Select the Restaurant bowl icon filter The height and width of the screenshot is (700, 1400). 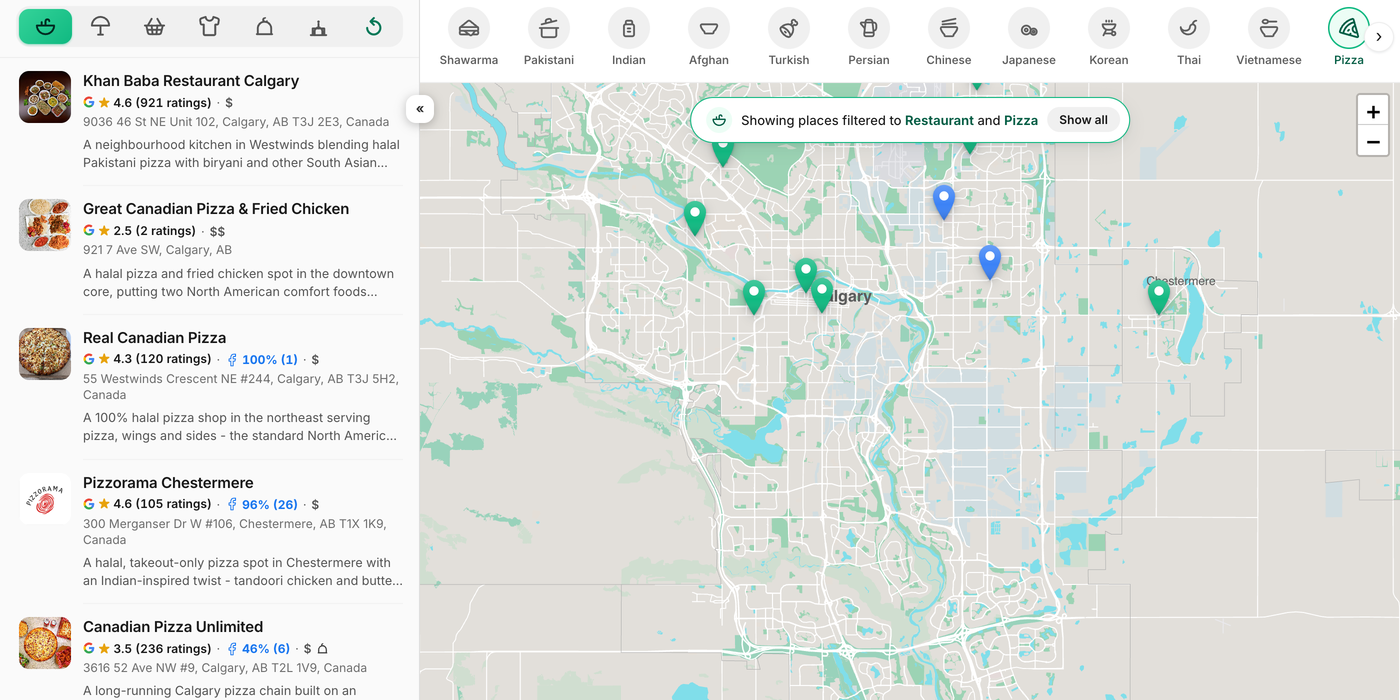click(45, 27)
